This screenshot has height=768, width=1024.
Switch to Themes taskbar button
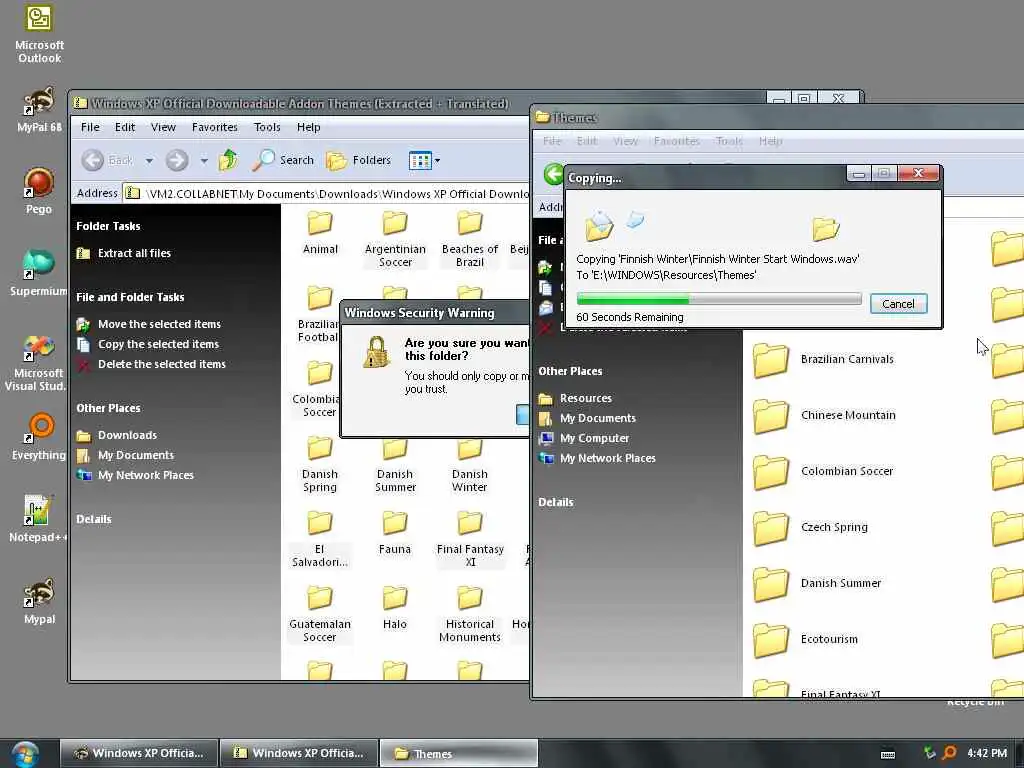pyautogui.click(x=458, y=753)
